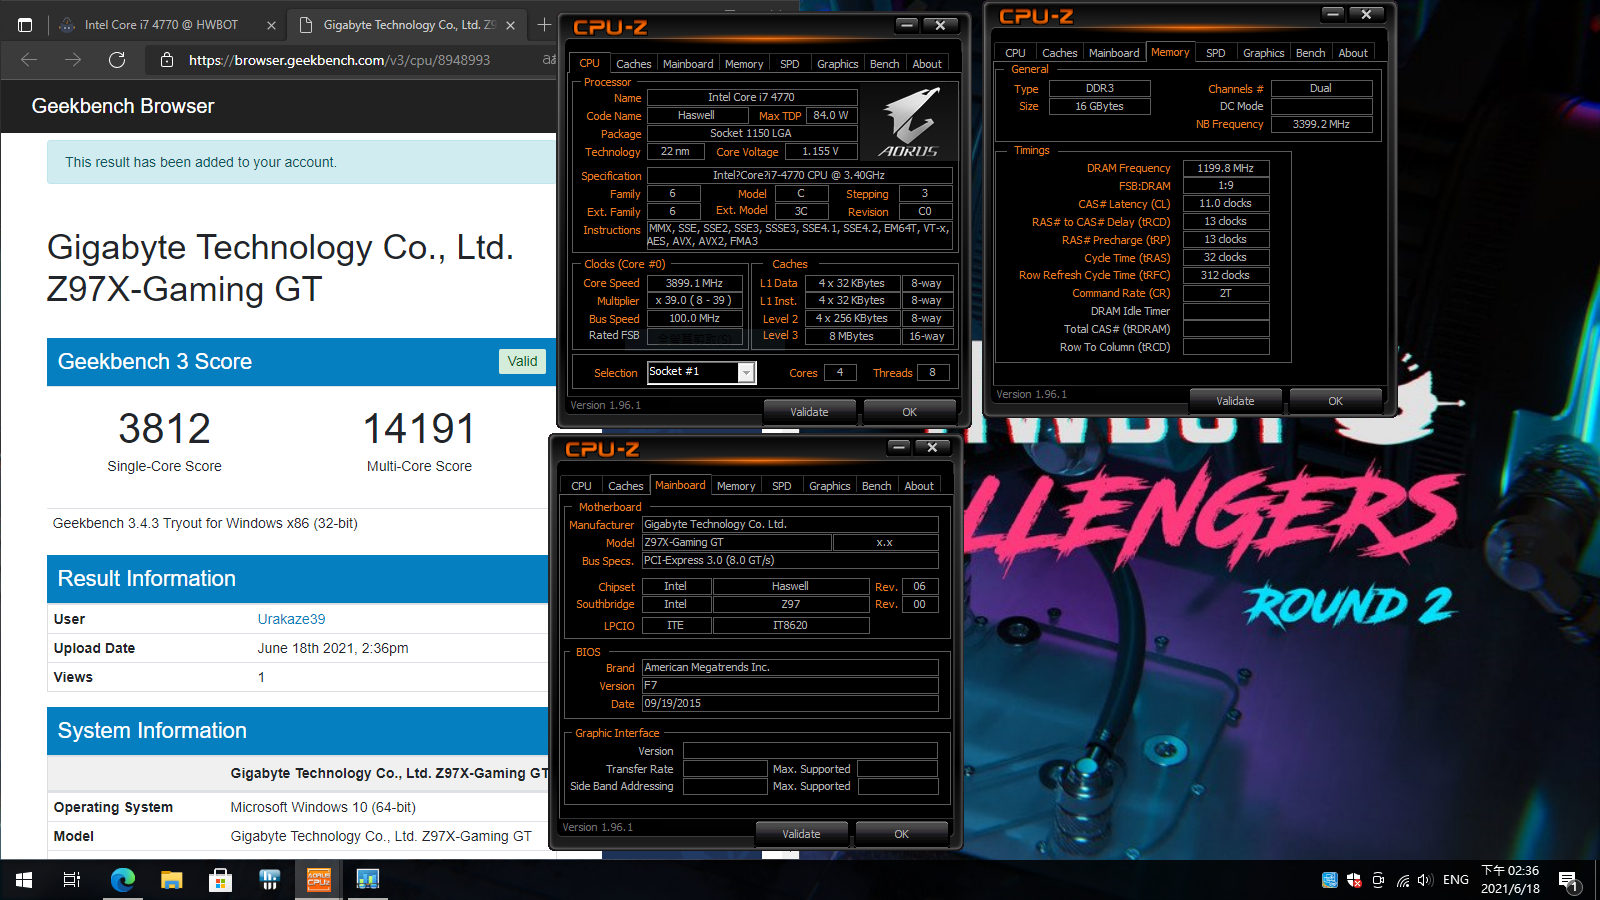
Task: Minimize the CPU-Z Memory window
Action: pos(1332,14)
